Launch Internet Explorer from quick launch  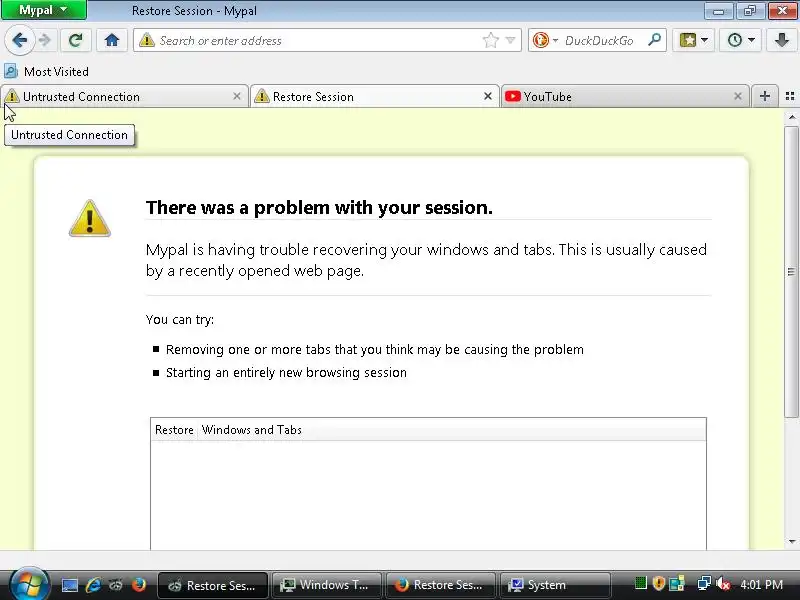pos(93,585)
